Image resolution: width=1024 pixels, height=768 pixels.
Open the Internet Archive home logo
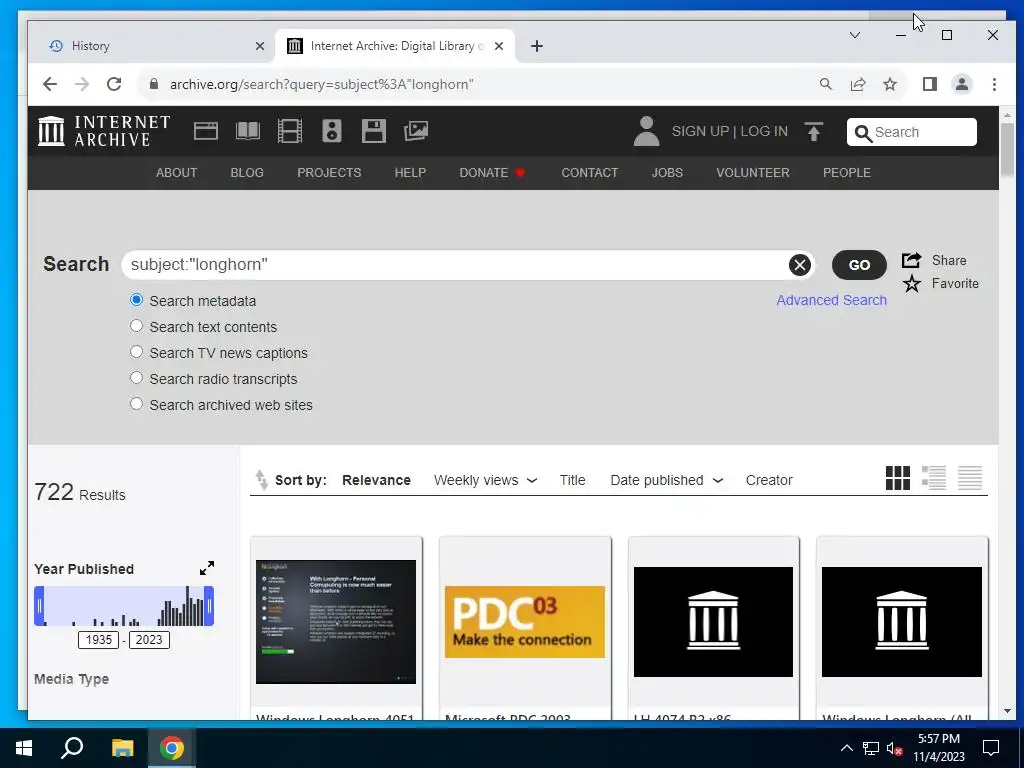click(x=104, y=131)
